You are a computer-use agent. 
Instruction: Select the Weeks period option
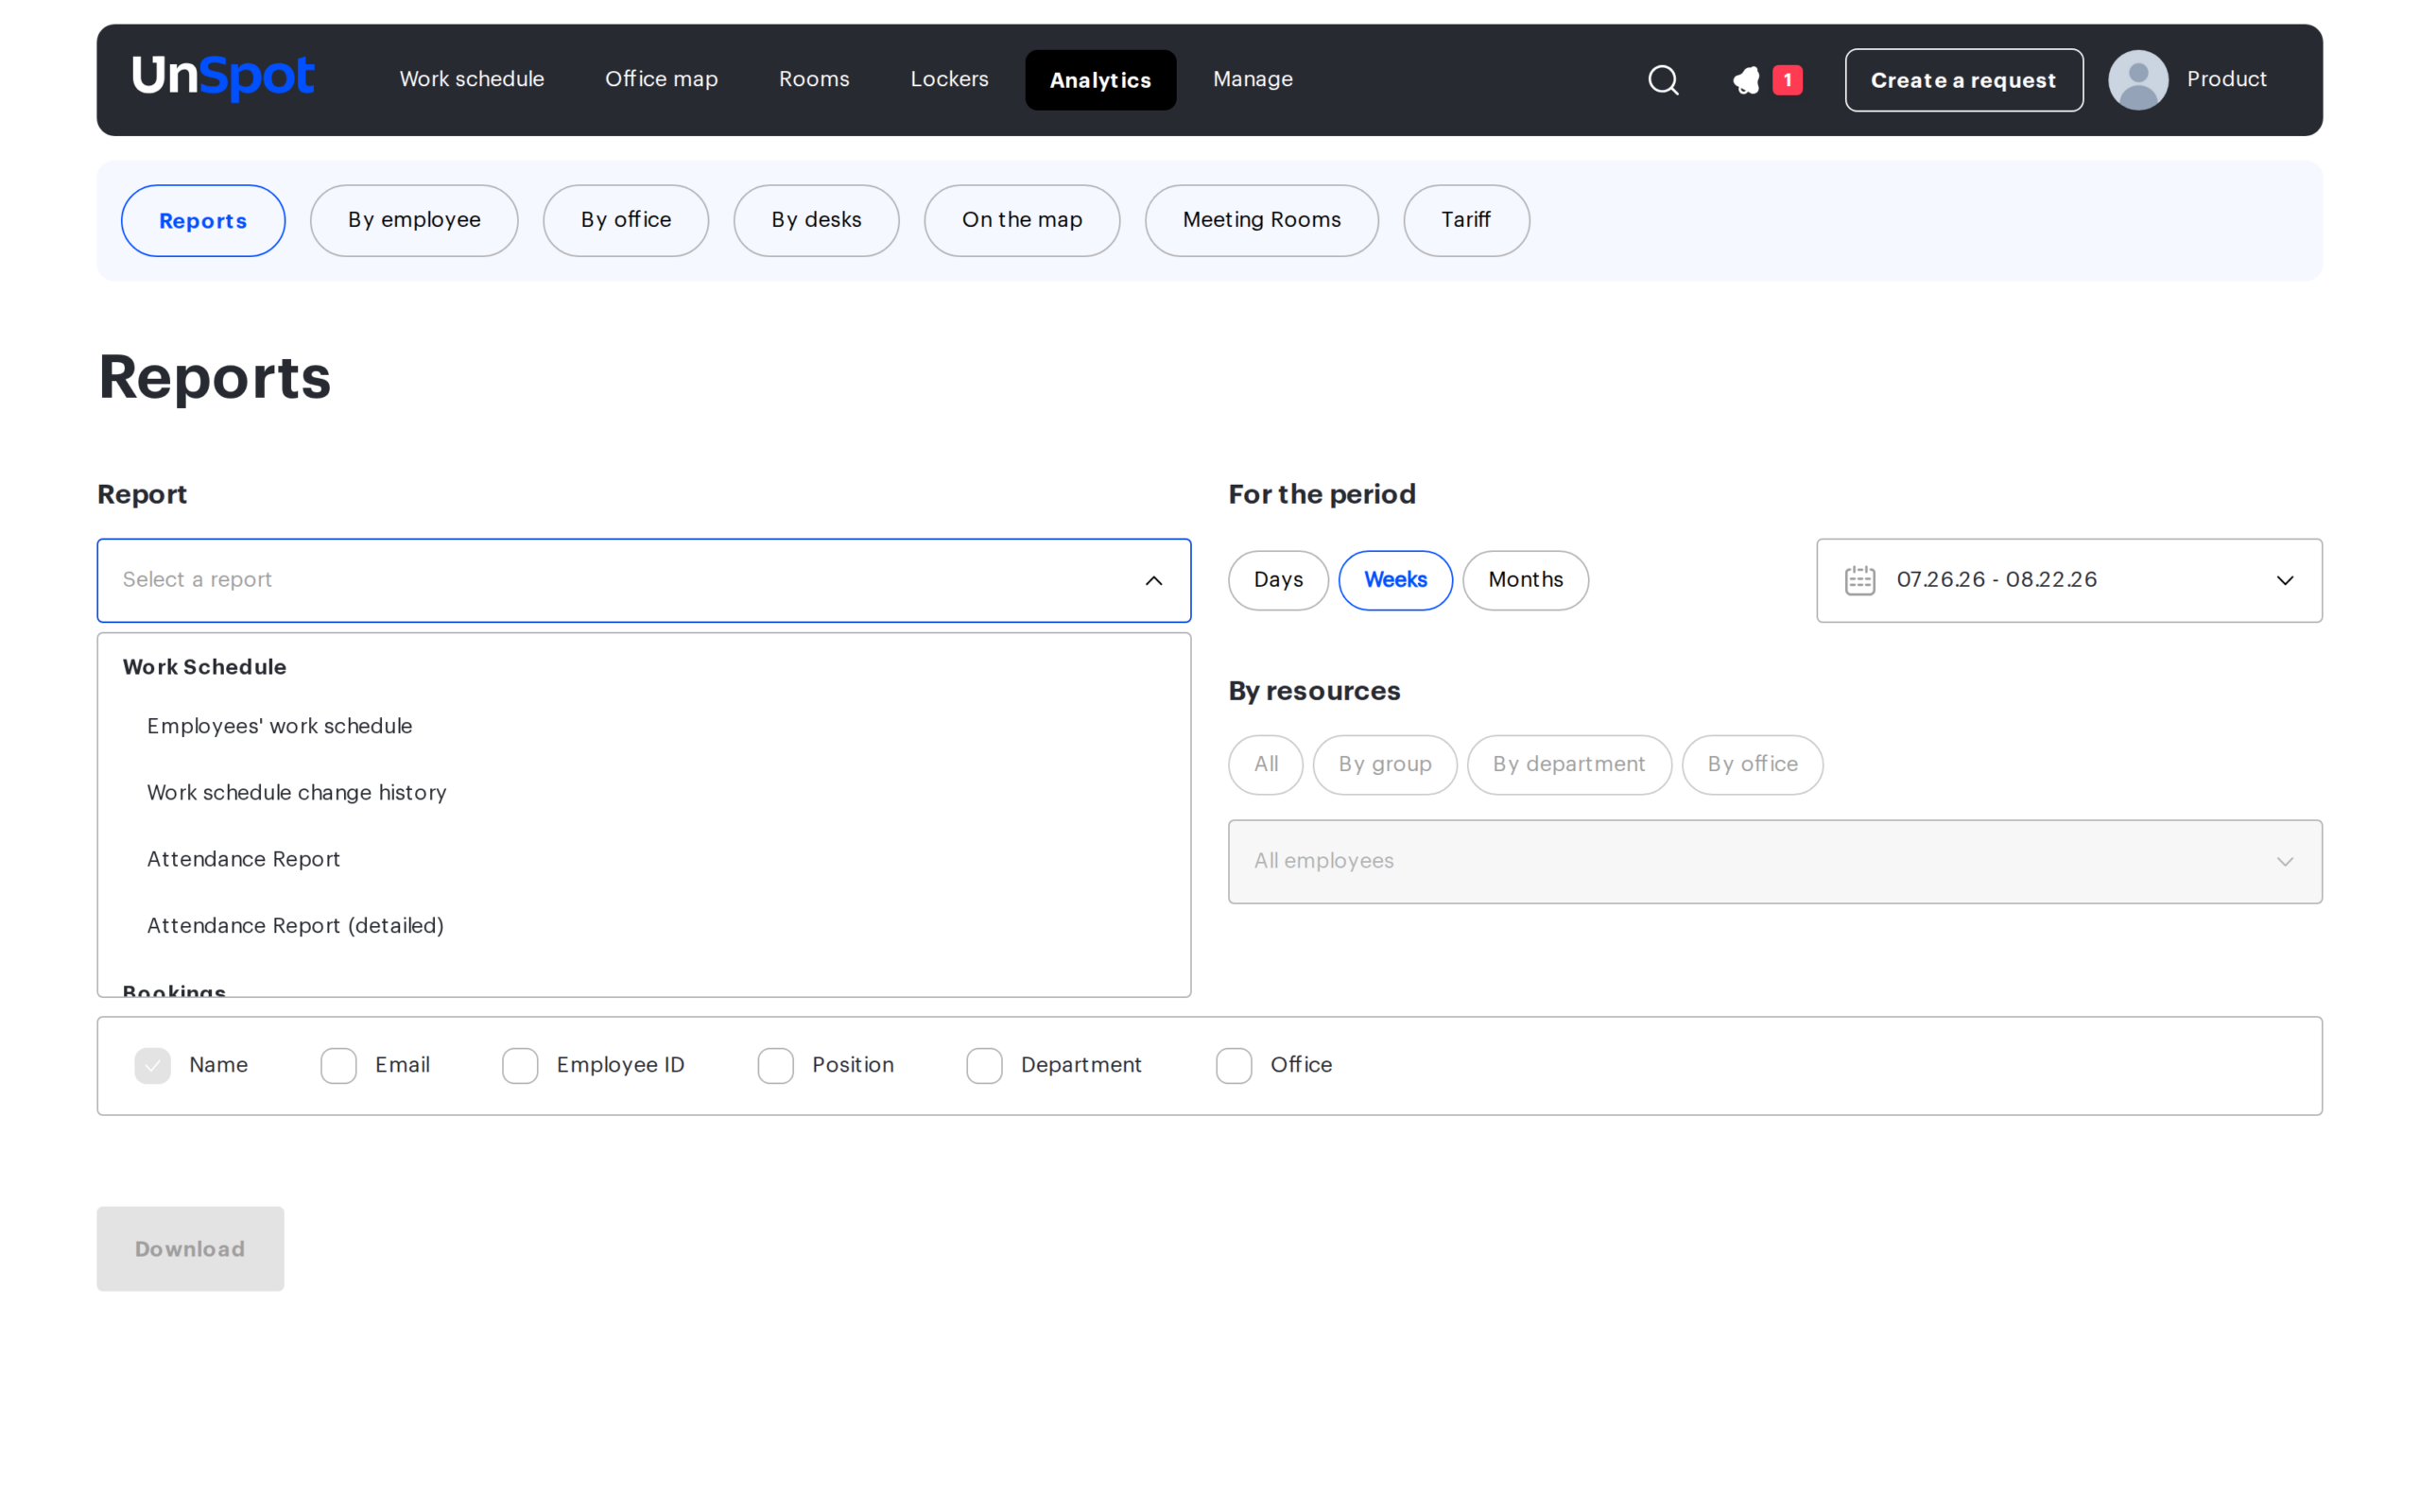tap(1395, 580)
